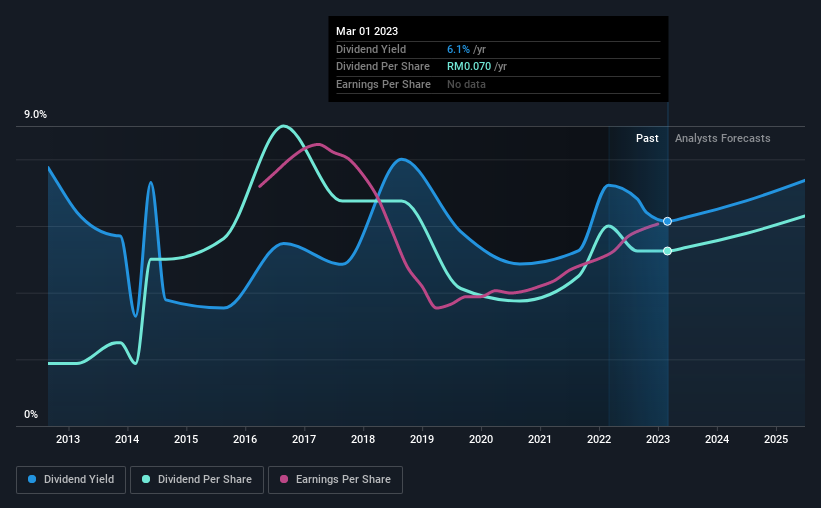Click the blue dot in Dividend Yield legend
Image resolution: width=821 pixels, height=508 pixels.
click(32, 479)
